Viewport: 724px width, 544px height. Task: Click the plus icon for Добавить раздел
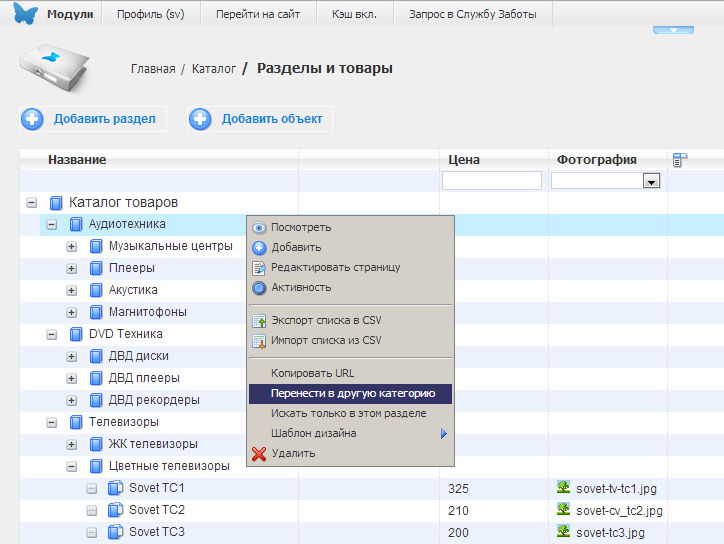33,119
